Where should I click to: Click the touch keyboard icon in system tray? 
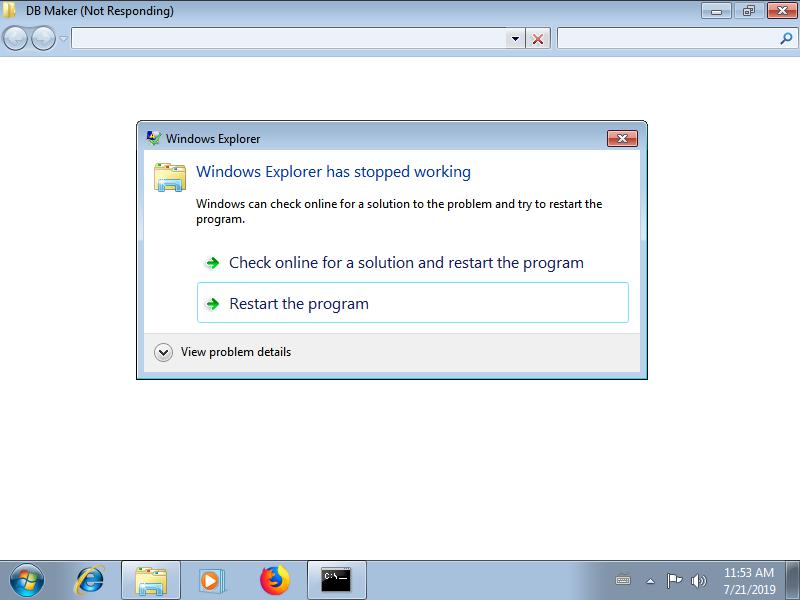pyautogui.click(x=623, y=580)
